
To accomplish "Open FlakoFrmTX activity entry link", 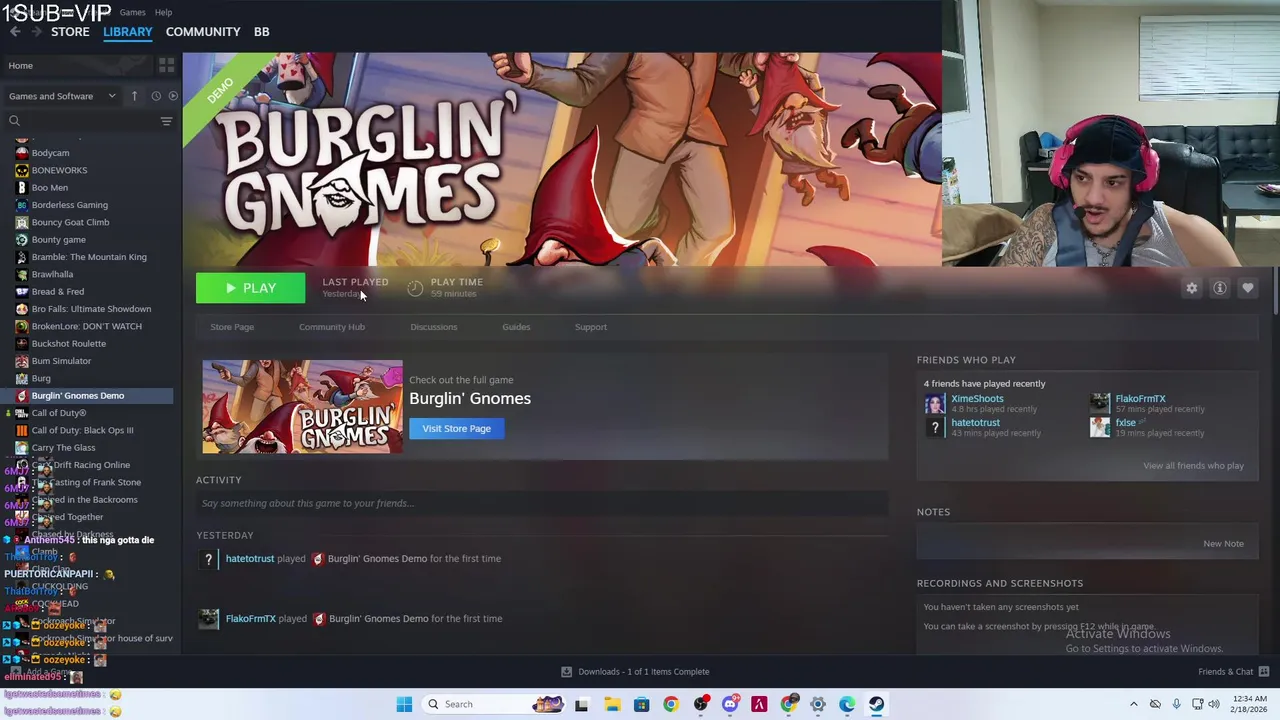I will [x=250, y=618].
